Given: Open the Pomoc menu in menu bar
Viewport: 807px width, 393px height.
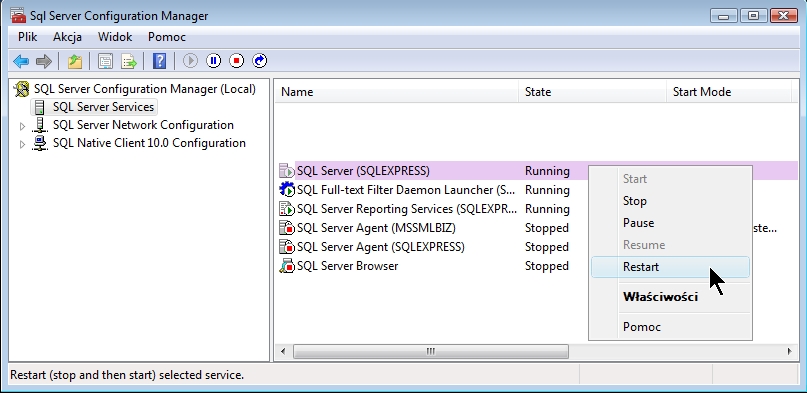Looking at the screenshot, I should 167,37.
